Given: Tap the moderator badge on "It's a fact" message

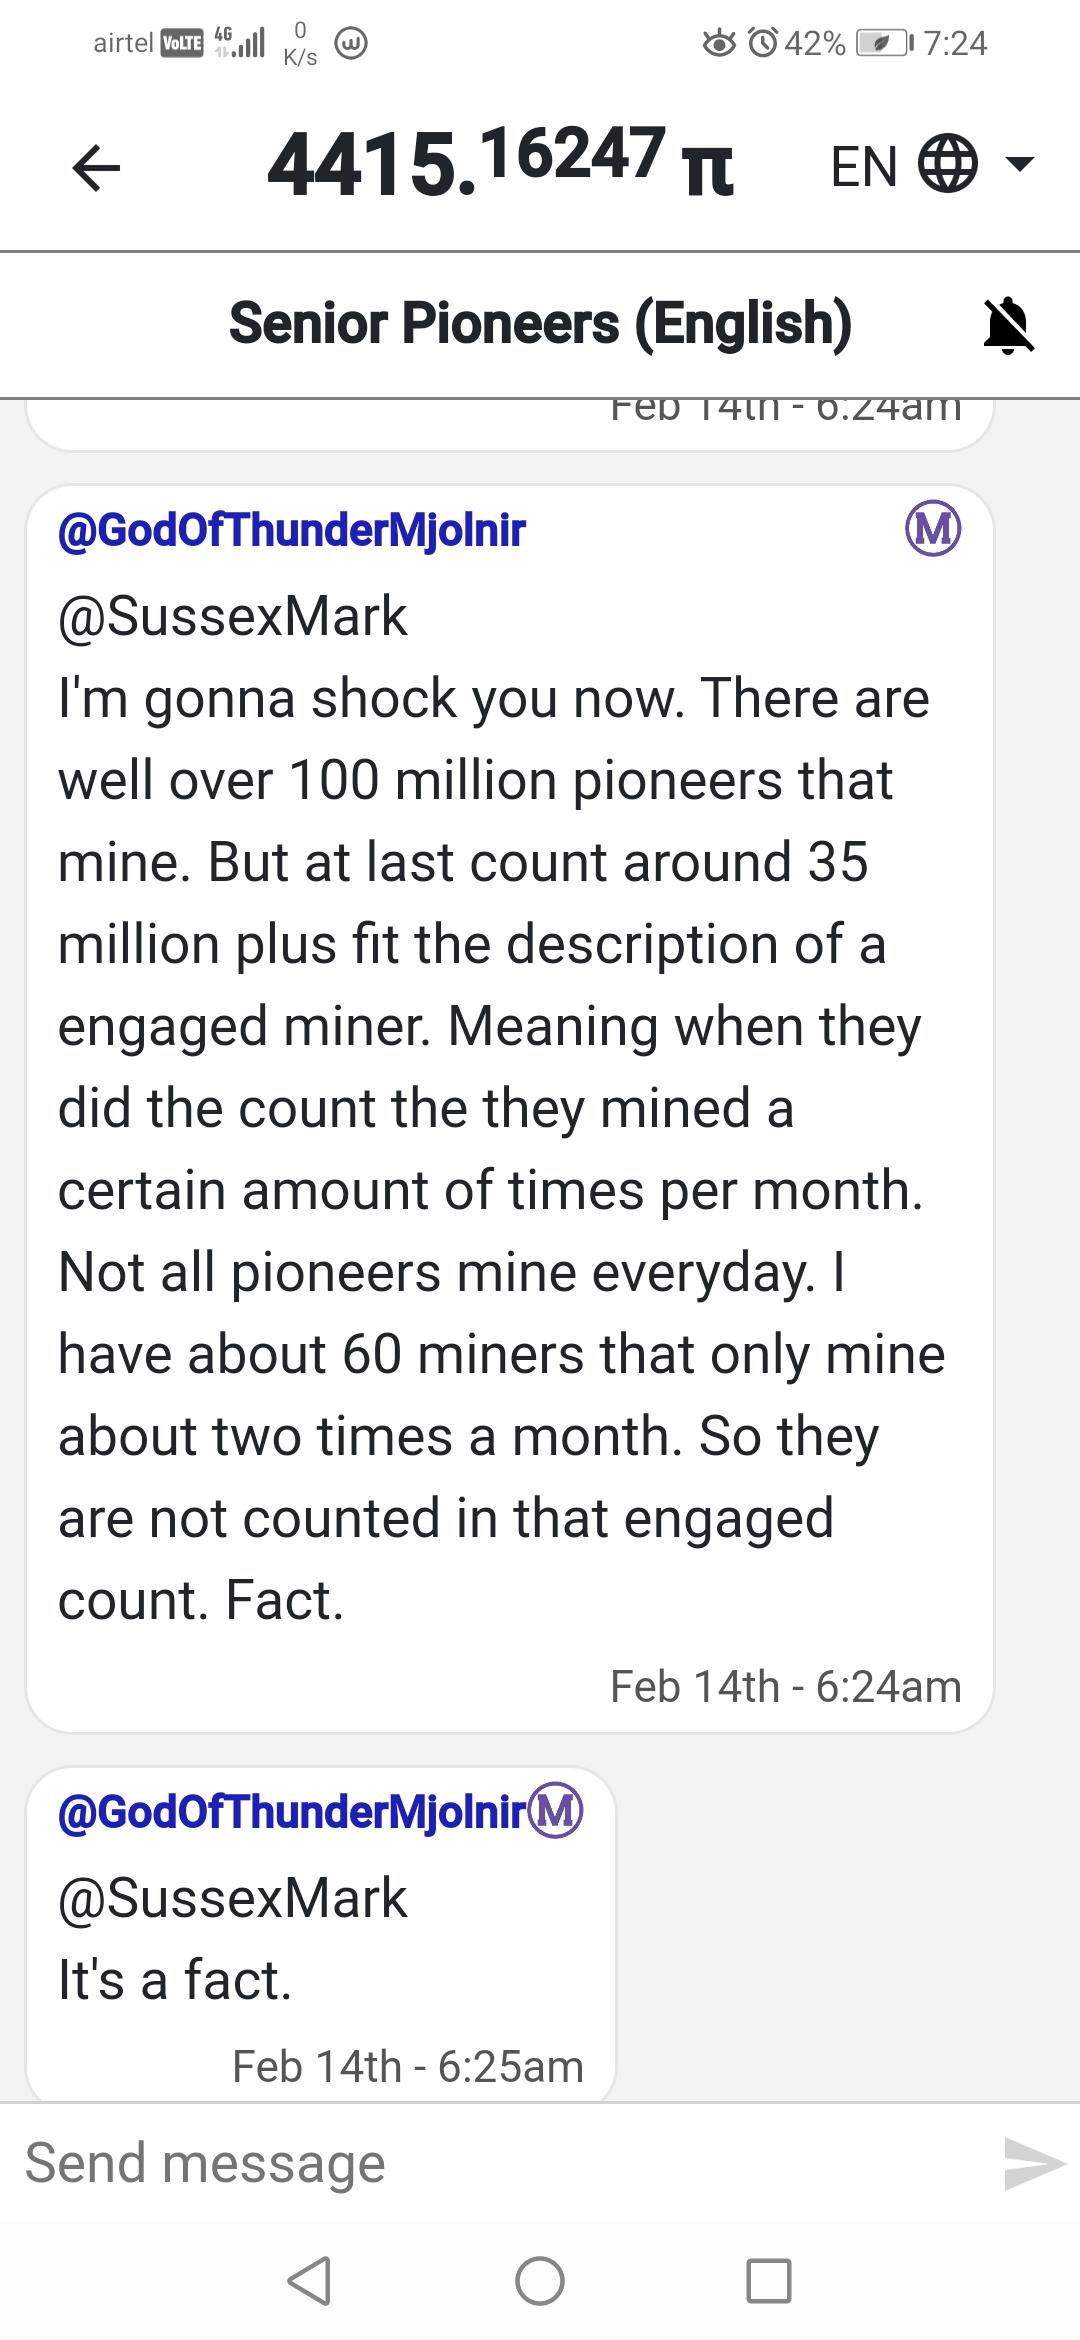Looking at the screenshot, I should 556,1811.
